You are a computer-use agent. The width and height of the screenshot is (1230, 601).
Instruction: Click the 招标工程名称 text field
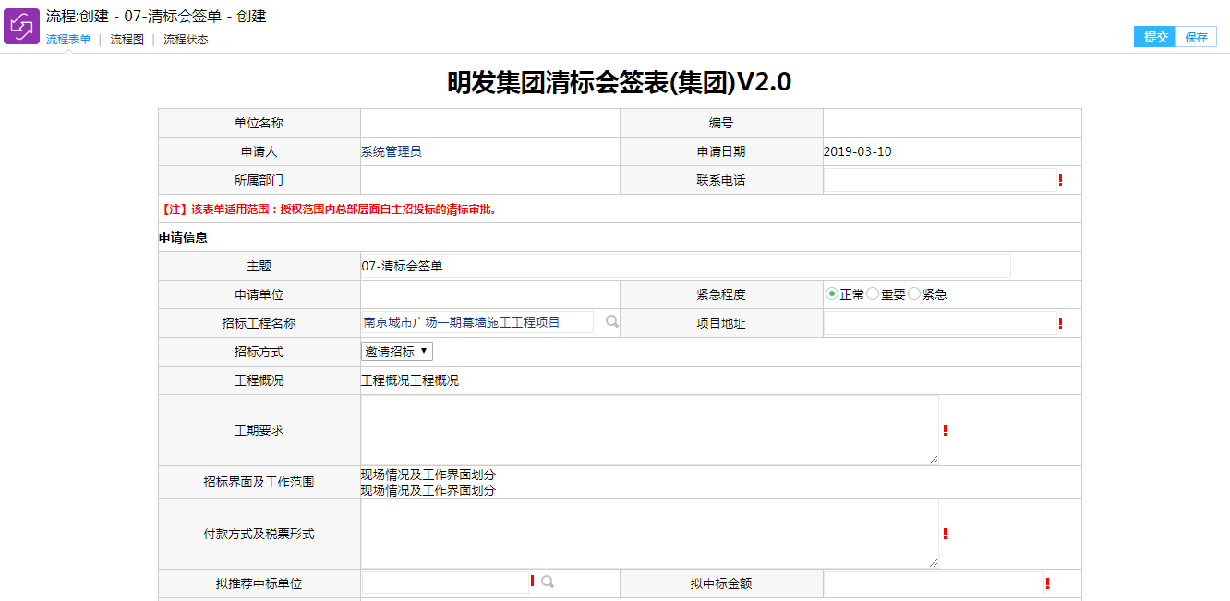tap(477, 322)
